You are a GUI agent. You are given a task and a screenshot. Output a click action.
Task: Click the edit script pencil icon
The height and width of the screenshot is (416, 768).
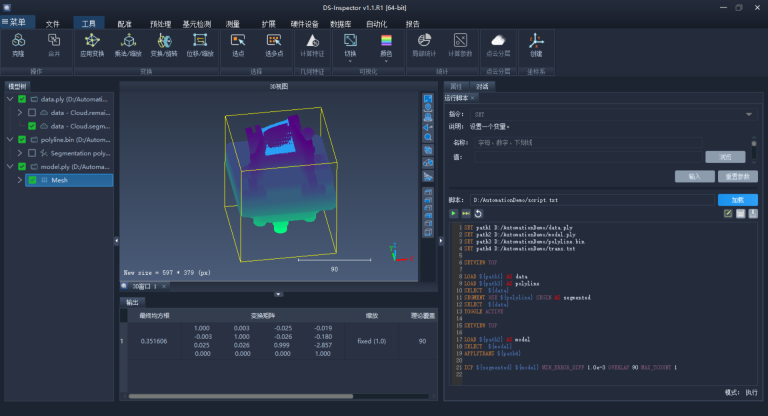pyautogui.click(x=728, y=214)
